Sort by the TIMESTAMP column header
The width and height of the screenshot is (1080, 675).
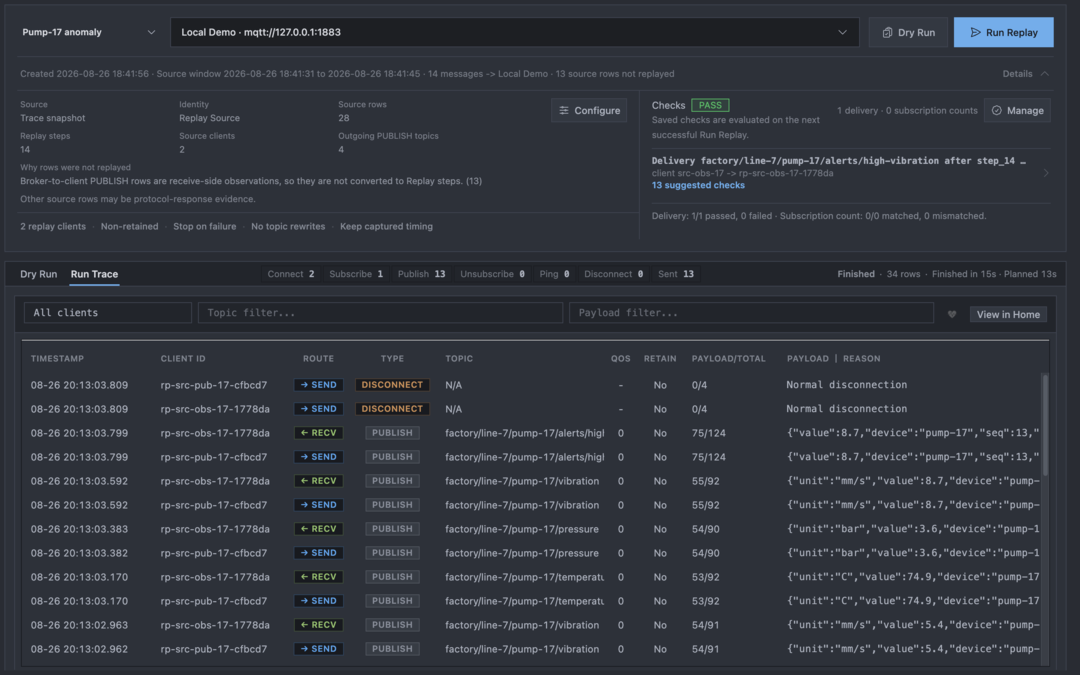click(x=57, y=359)
